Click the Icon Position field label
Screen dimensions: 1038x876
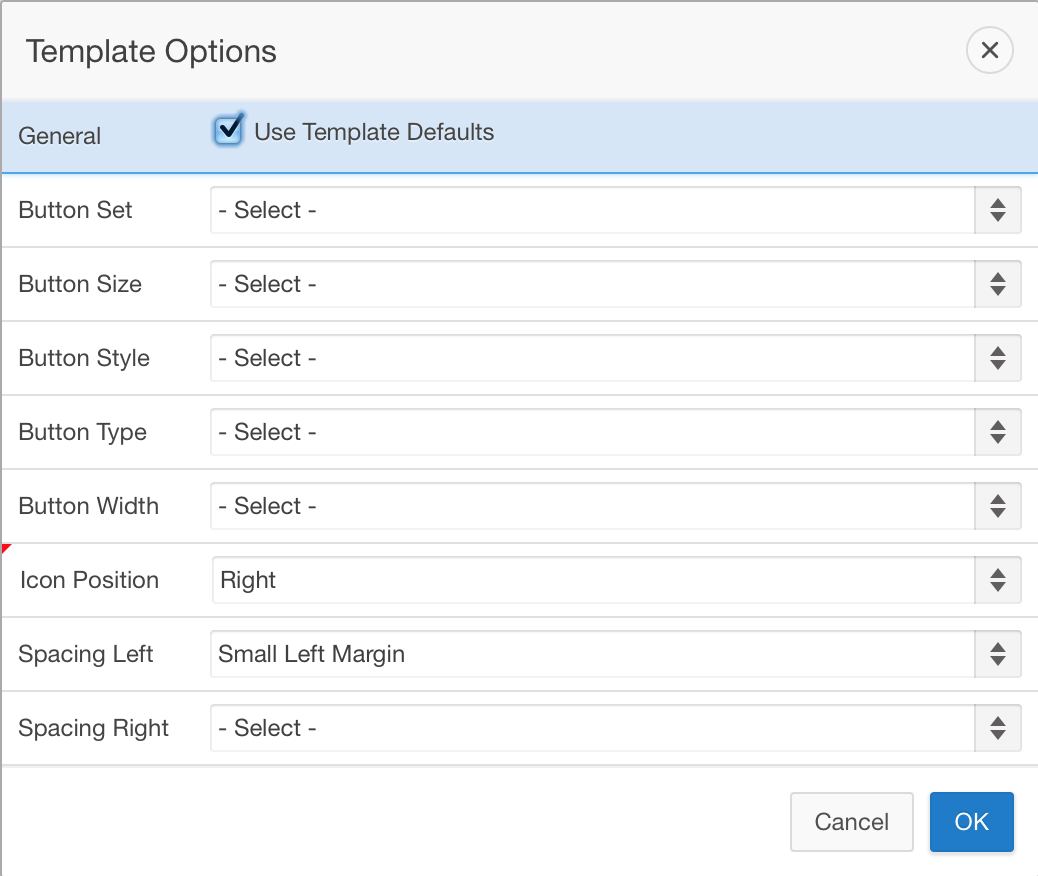(x=89, y=580)
